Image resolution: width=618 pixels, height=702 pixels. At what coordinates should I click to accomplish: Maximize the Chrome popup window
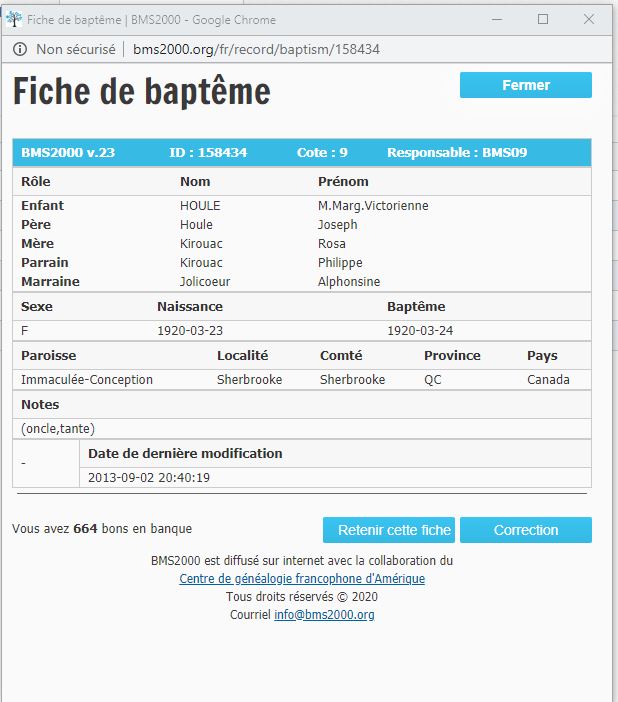point(543,19)
